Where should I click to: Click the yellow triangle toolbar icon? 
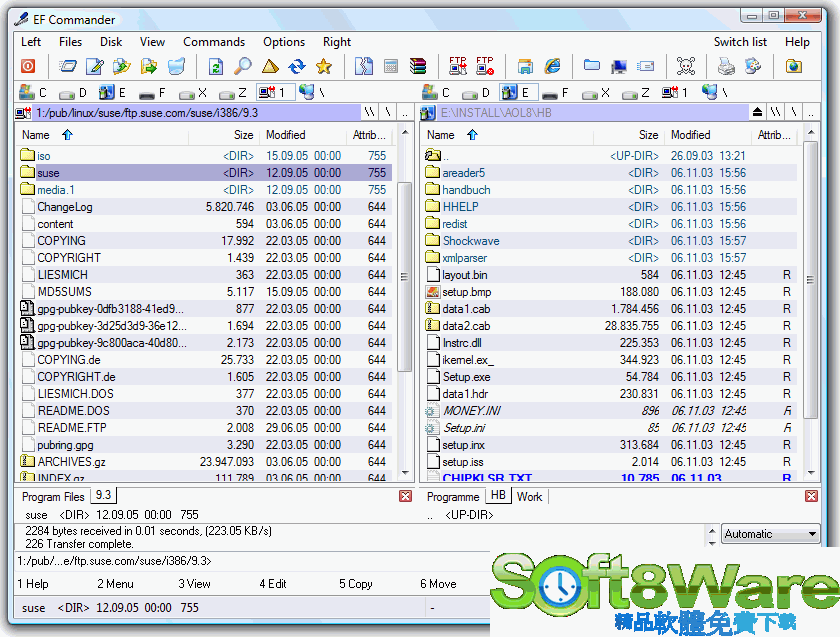(x=270, y=66)
